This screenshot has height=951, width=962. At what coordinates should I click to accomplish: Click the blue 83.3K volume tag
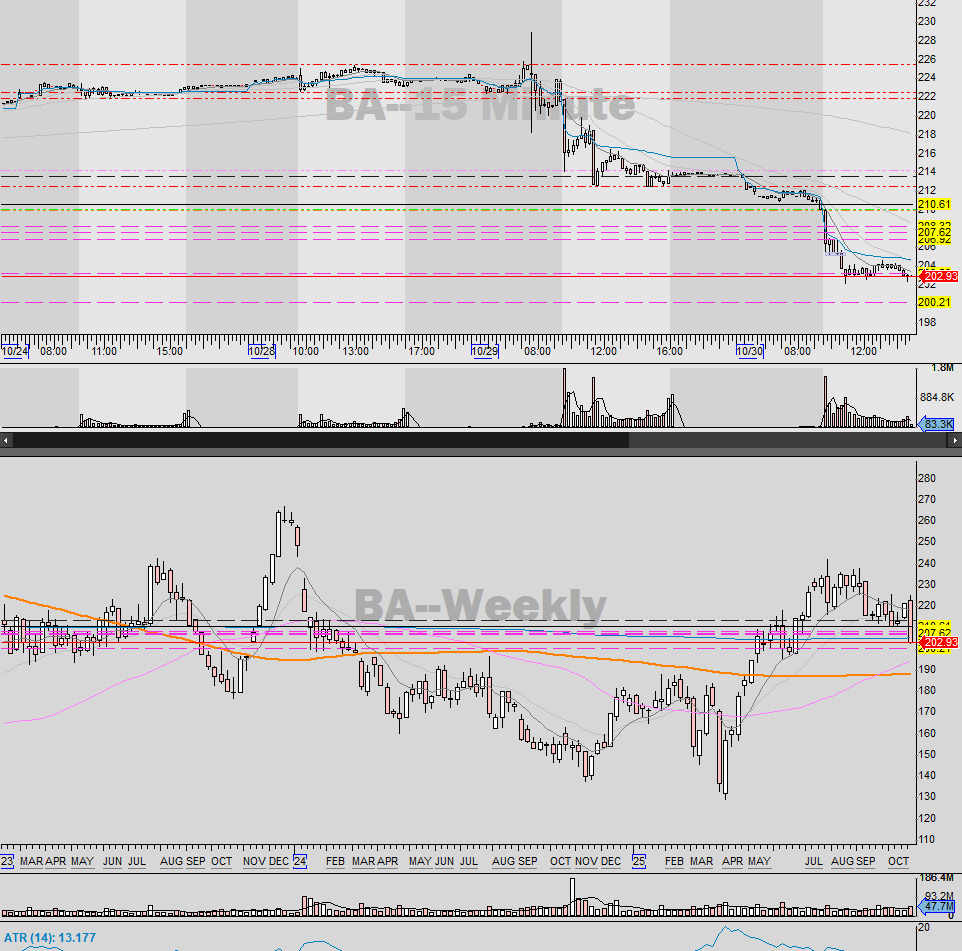point(937,424)
